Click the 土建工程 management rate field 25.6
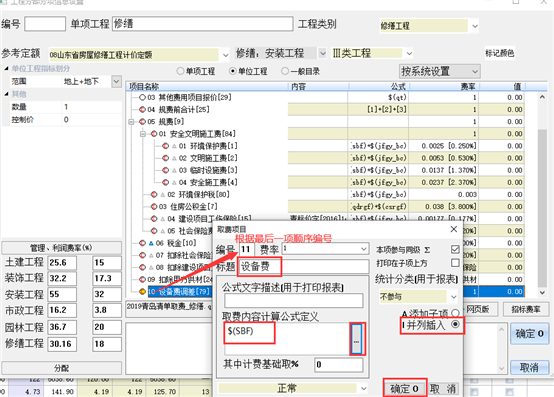The width and height of the screenshot is (554, 397). pos(62,263)
